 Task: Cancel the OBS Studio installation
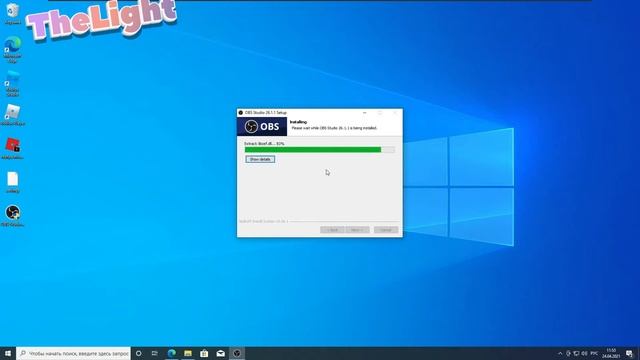tap(386, 230)
